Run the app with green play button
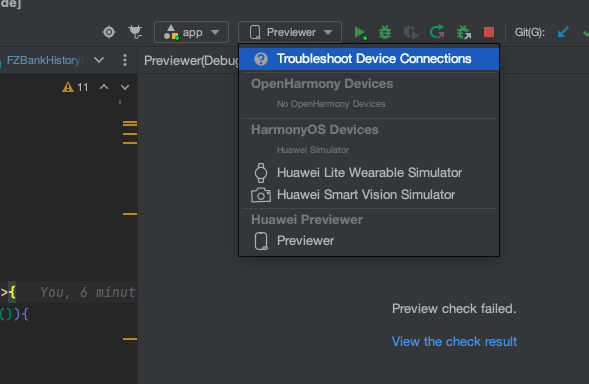589x384 pixels. pyautogui.click(x=360, y=32)
